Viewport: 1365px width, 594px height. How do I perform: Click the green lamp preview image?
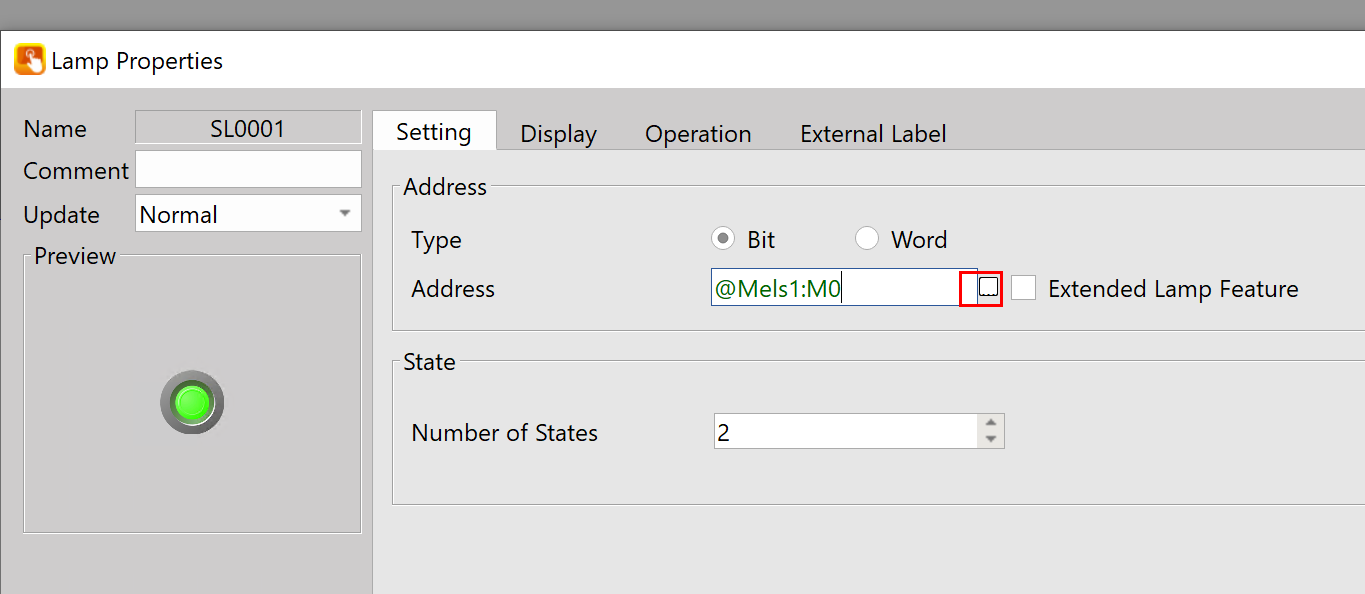click(192, 403)
